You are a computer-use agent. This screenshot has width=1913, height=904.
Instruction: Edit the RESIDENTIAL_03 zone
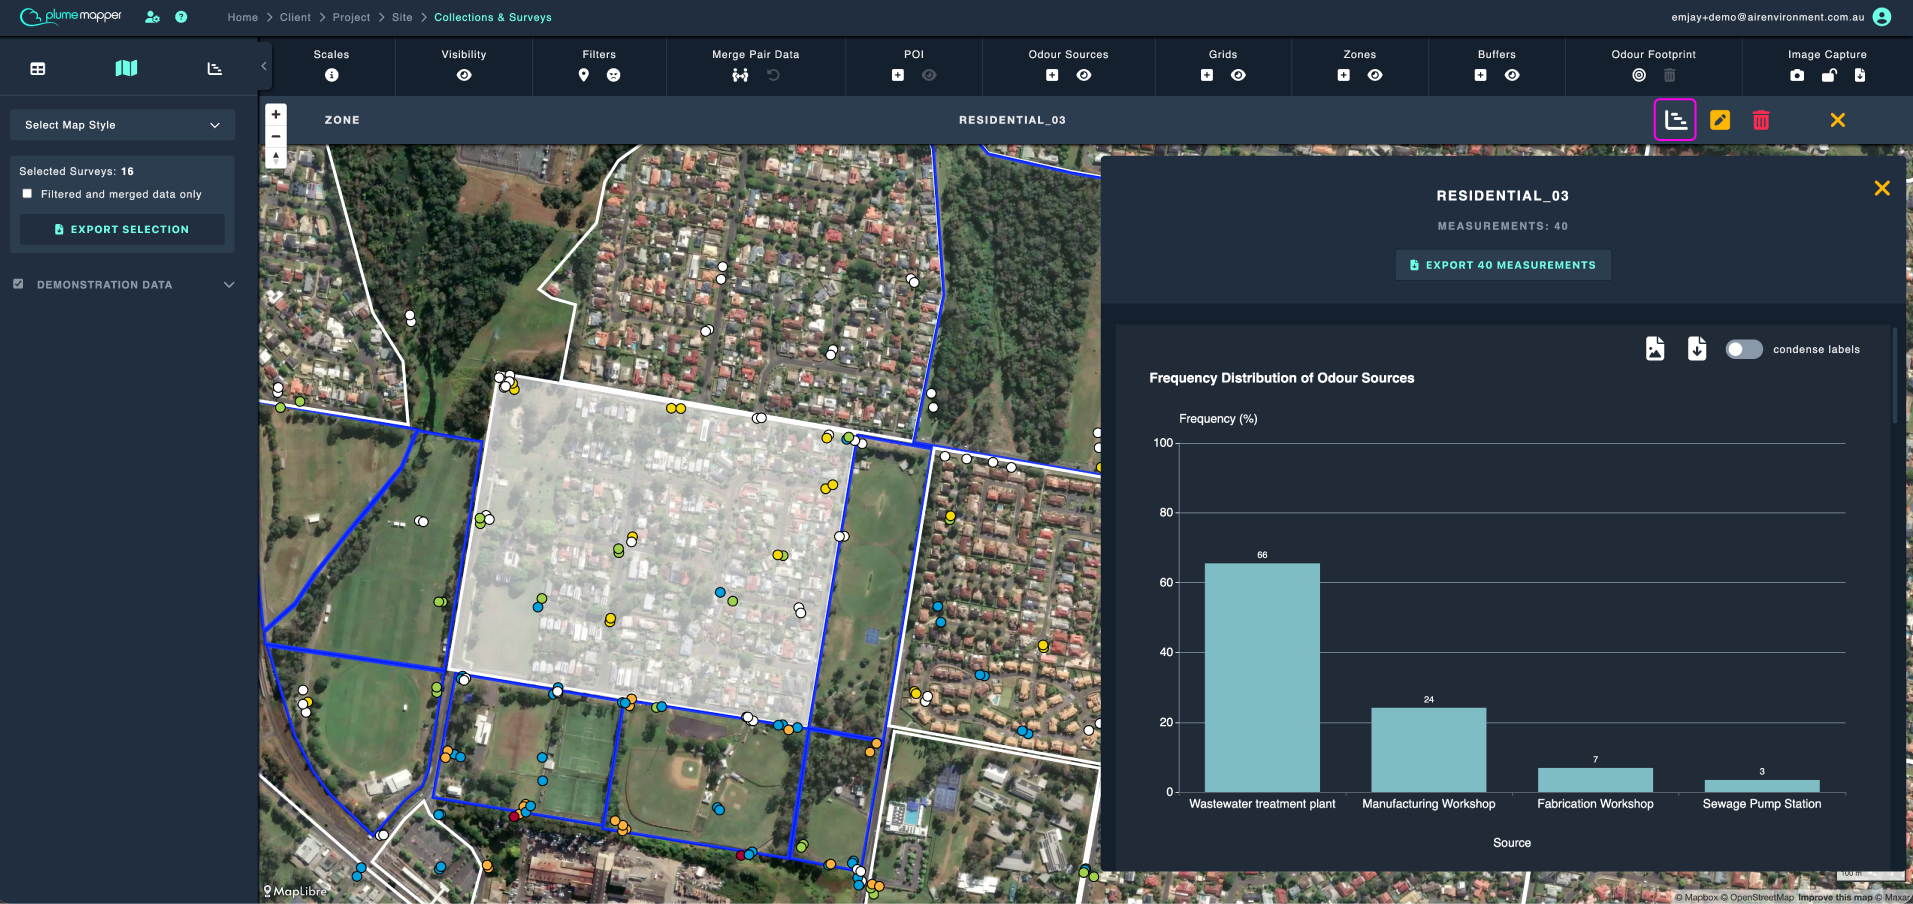(1720, 120)
